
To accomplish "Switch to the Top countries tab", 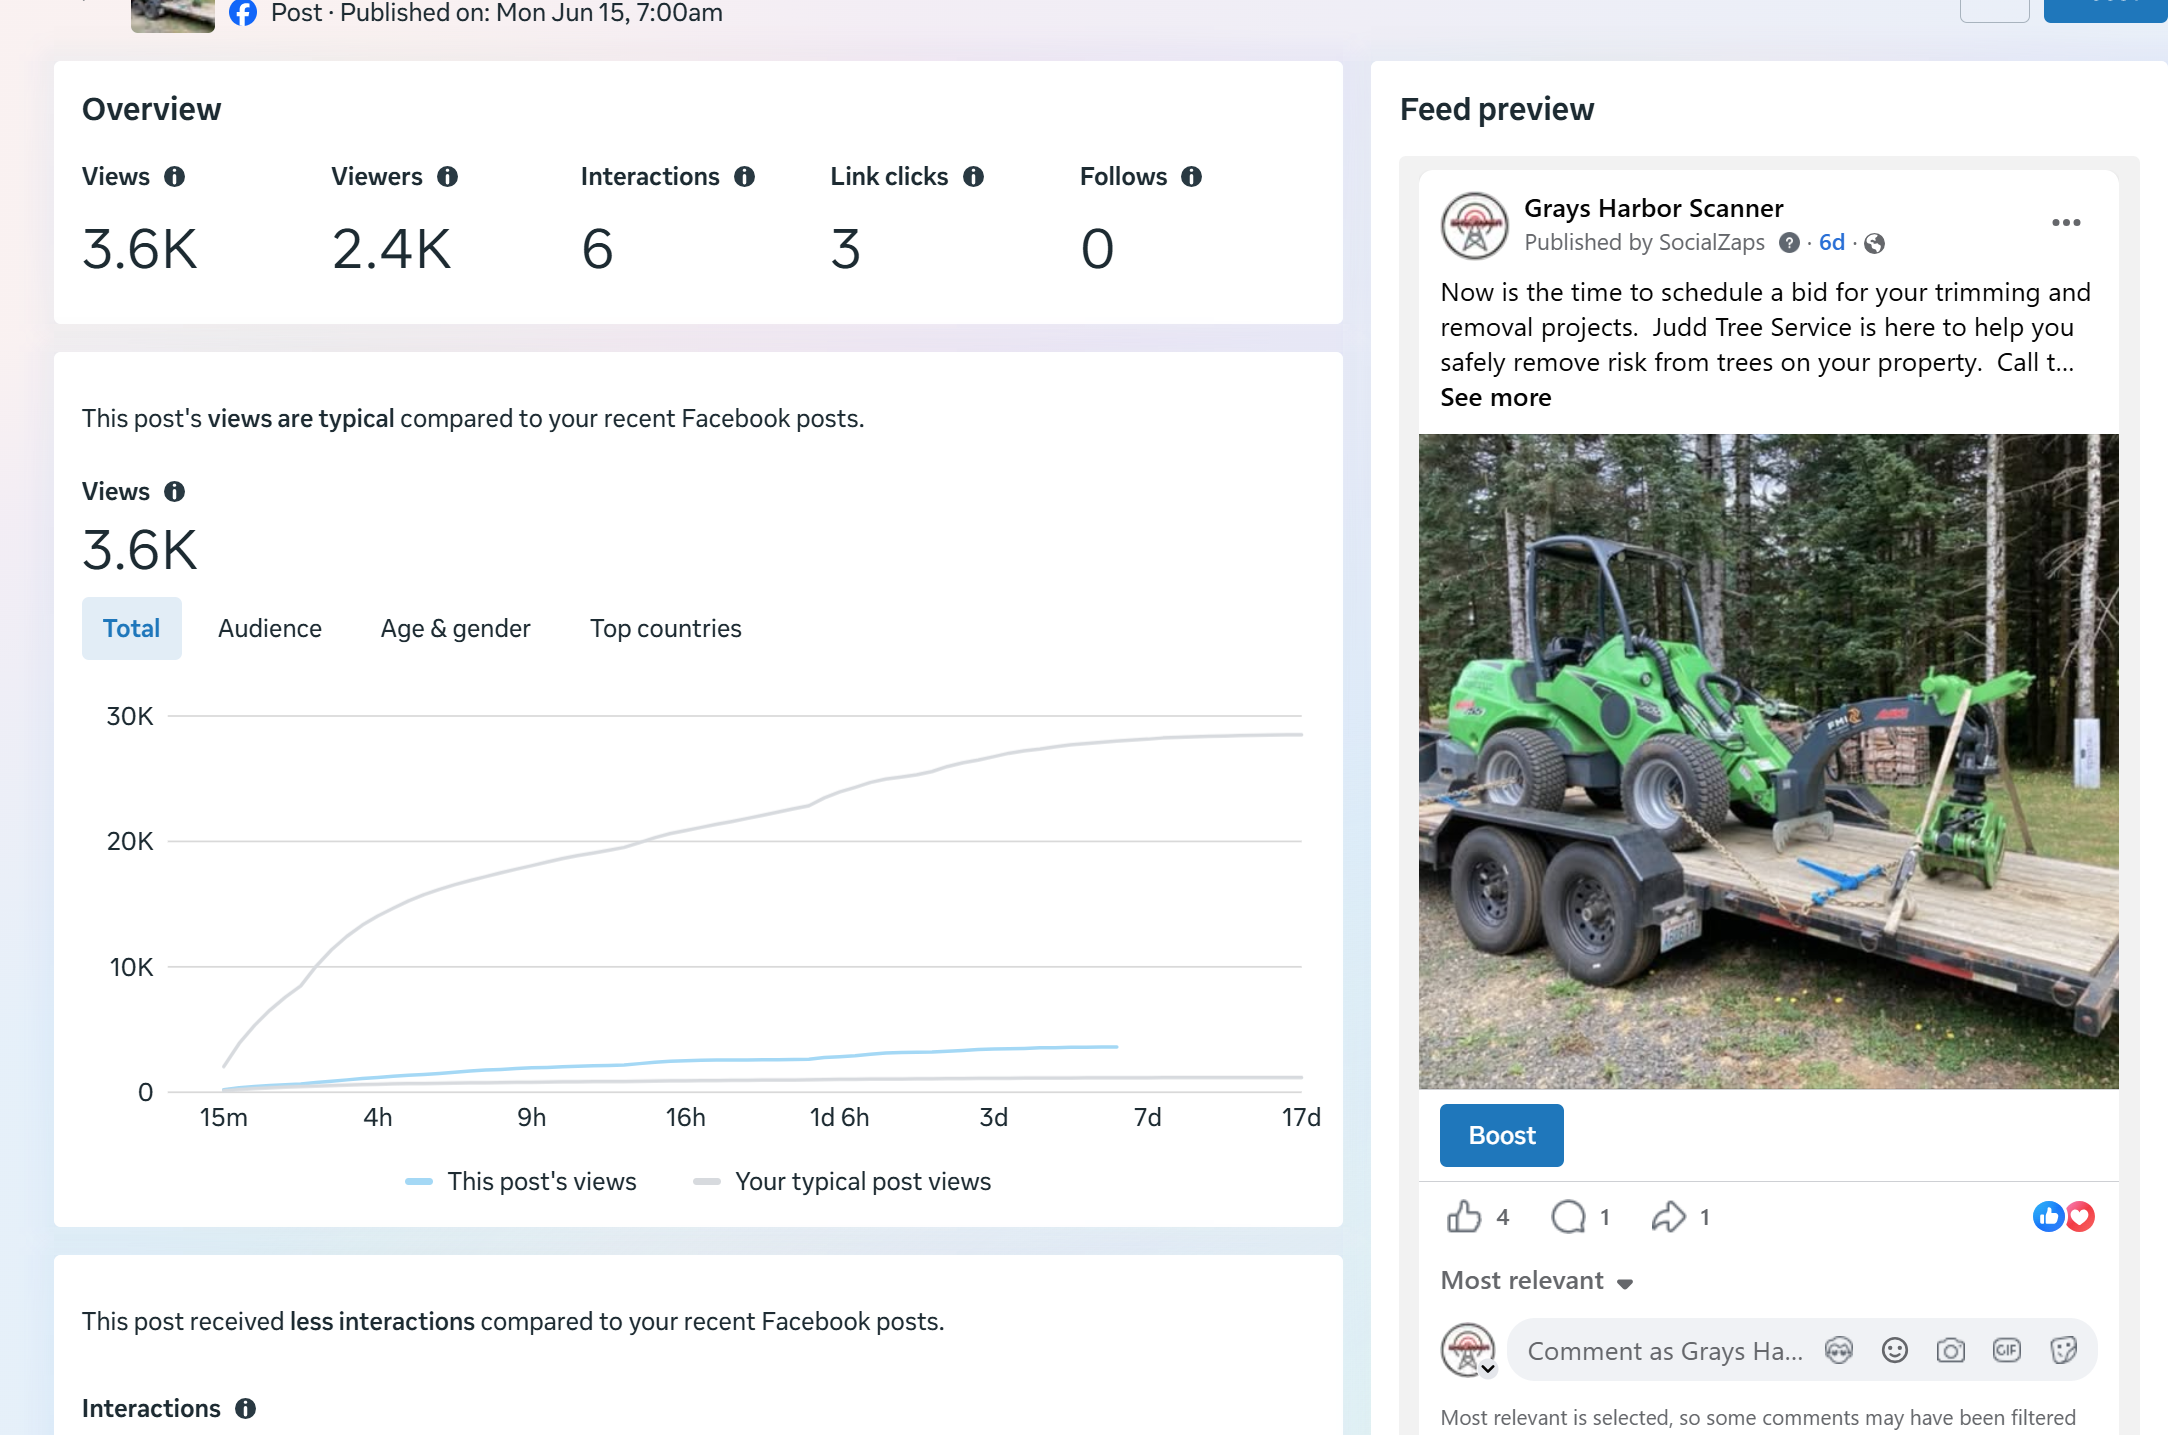I will click(666, 628).
